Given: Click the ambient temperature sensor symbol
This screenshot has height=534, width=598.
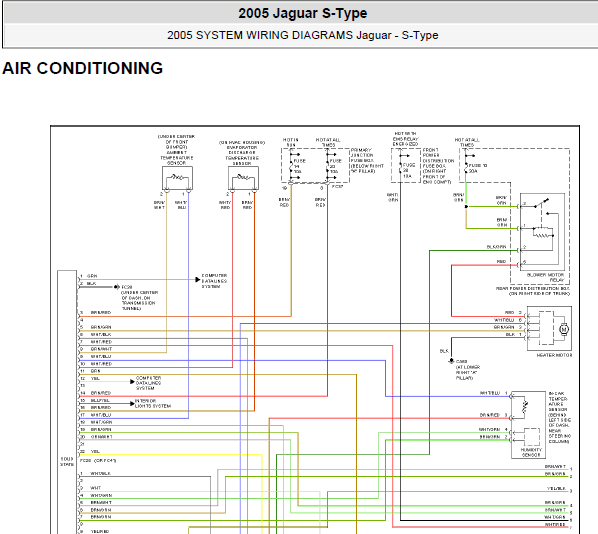Looking at the screenshot, I should [177, 178].
